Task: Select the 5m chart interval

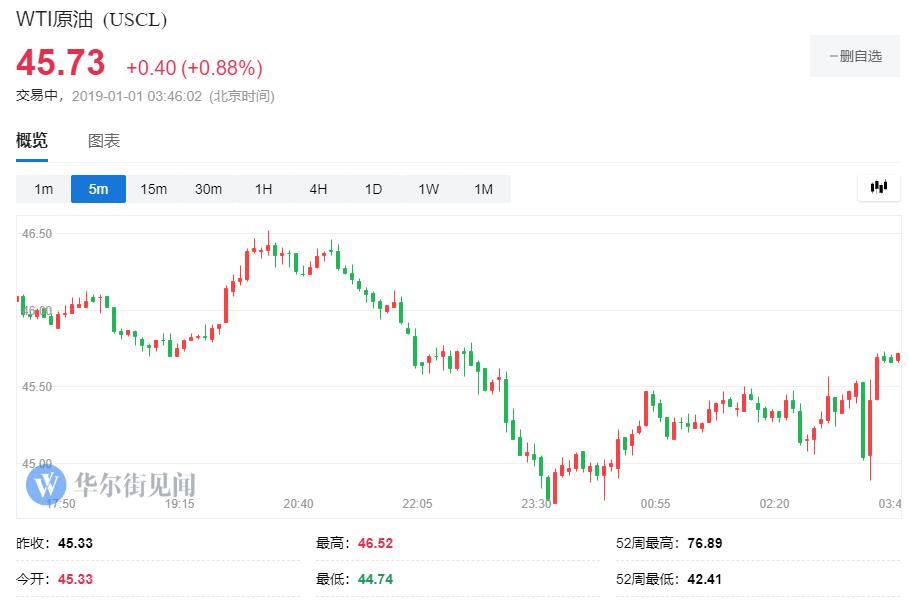Action: (x=98, y=189)
